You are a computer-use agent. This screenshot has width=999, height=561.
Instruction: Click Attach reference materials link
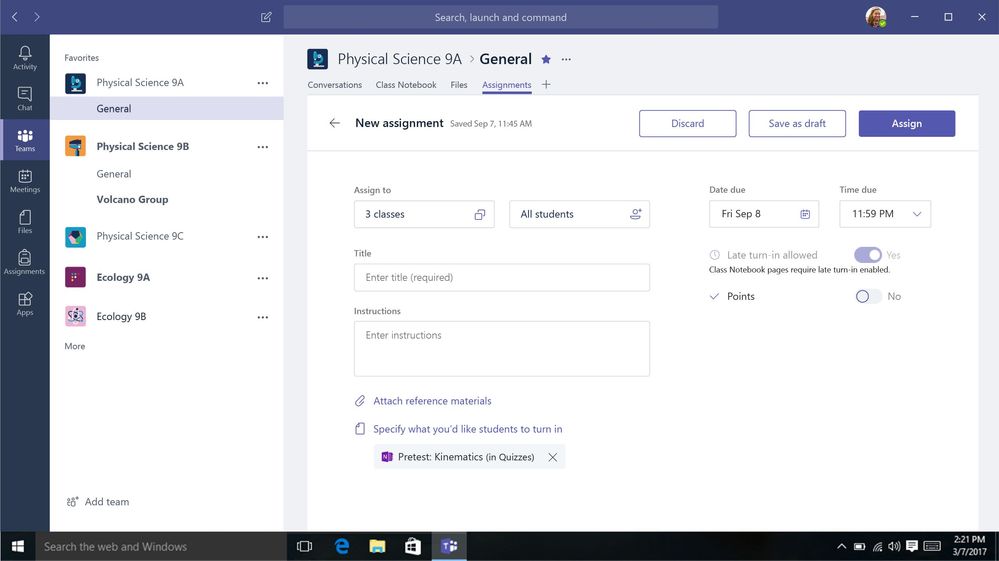(x=432, y=401)
